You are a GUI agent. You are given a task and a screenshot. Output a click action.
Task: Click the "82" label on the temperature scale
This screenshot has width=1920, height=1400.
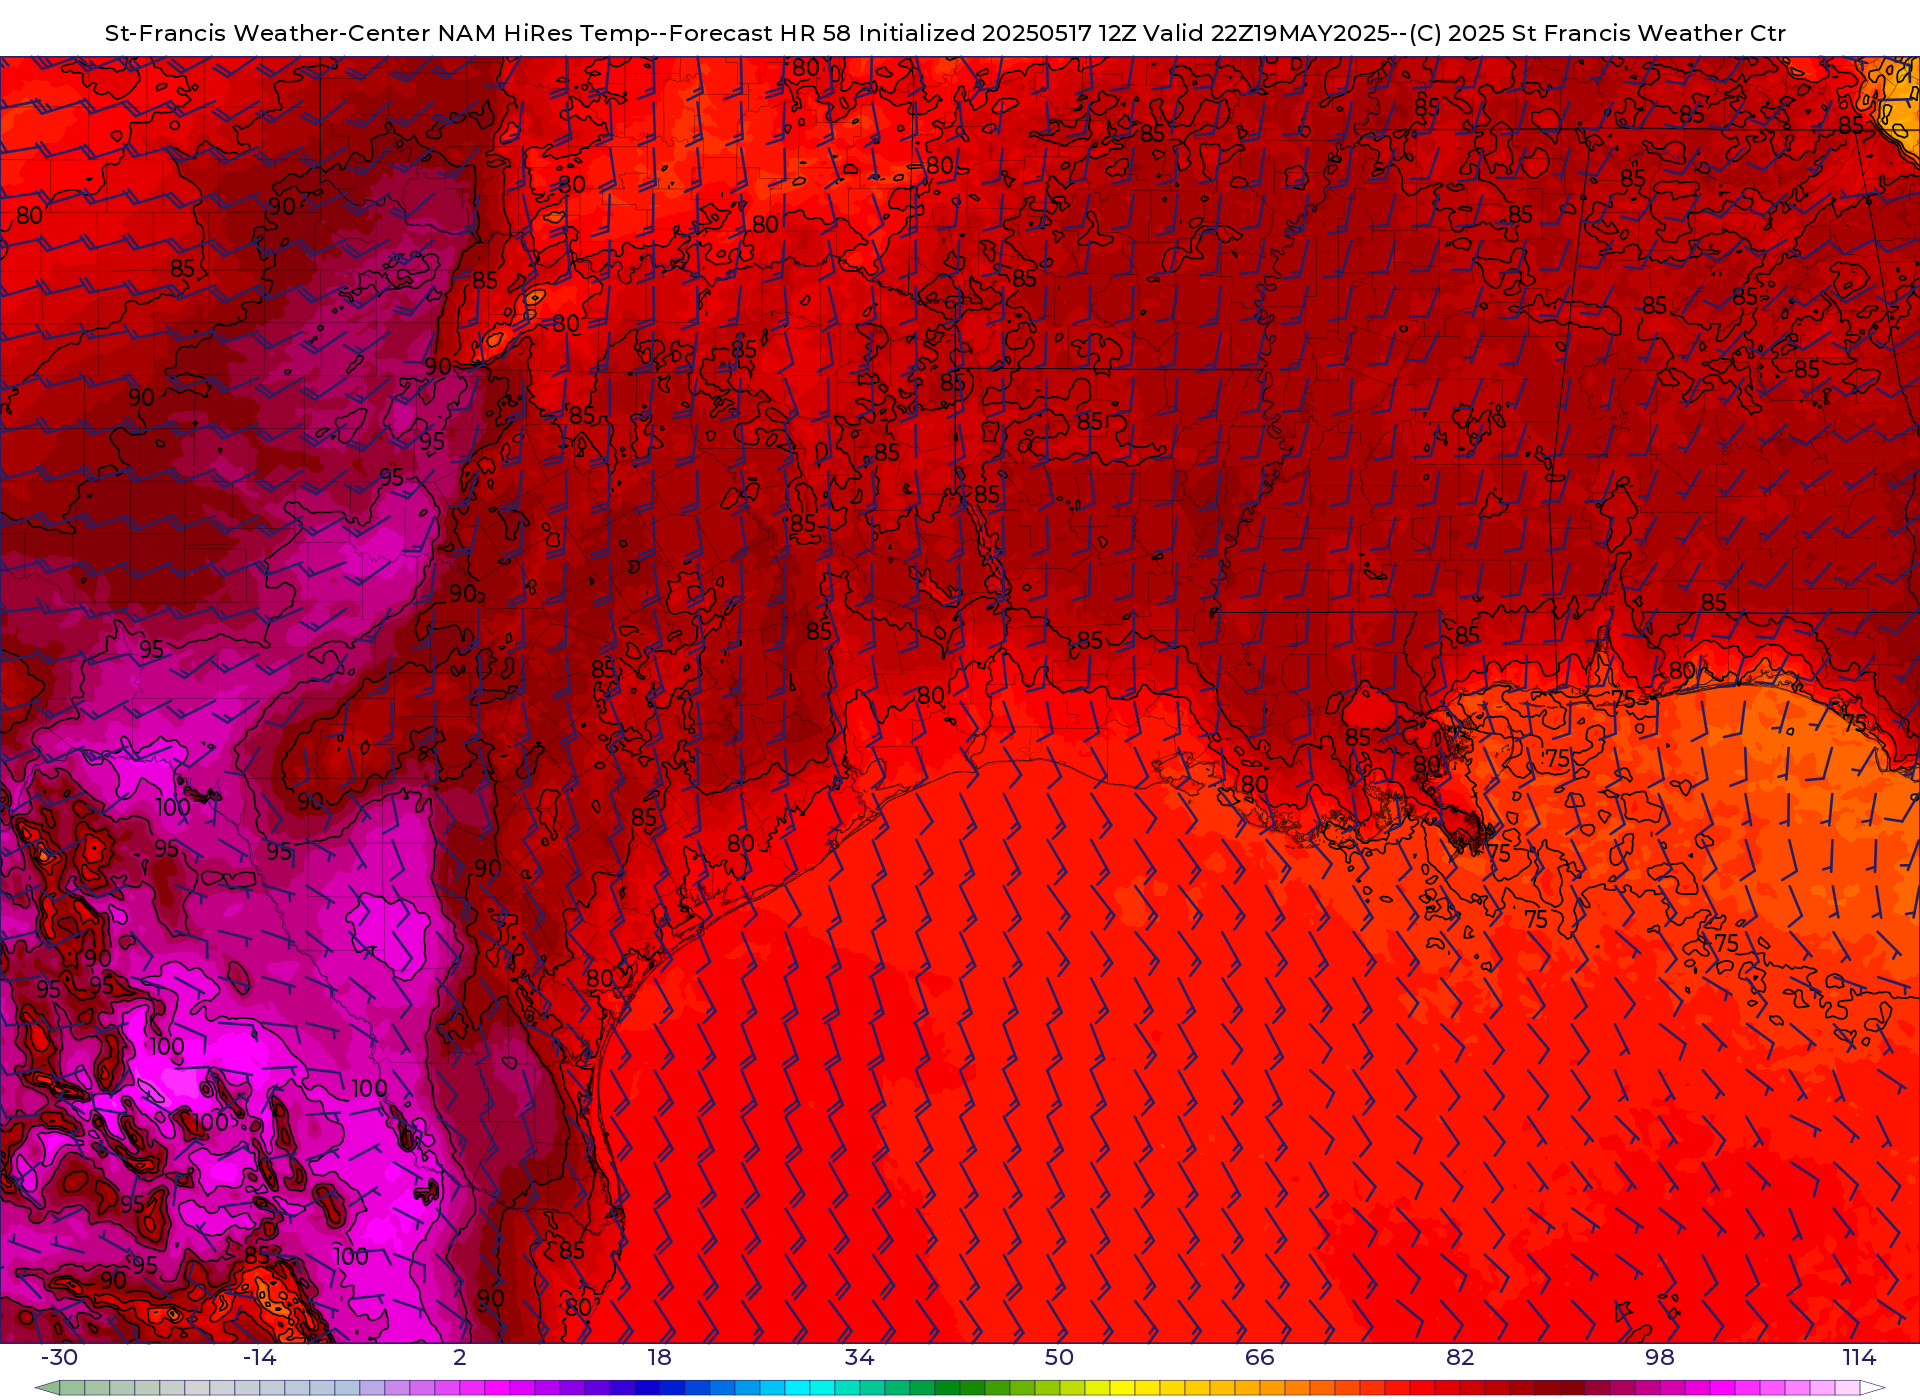1460,1357
